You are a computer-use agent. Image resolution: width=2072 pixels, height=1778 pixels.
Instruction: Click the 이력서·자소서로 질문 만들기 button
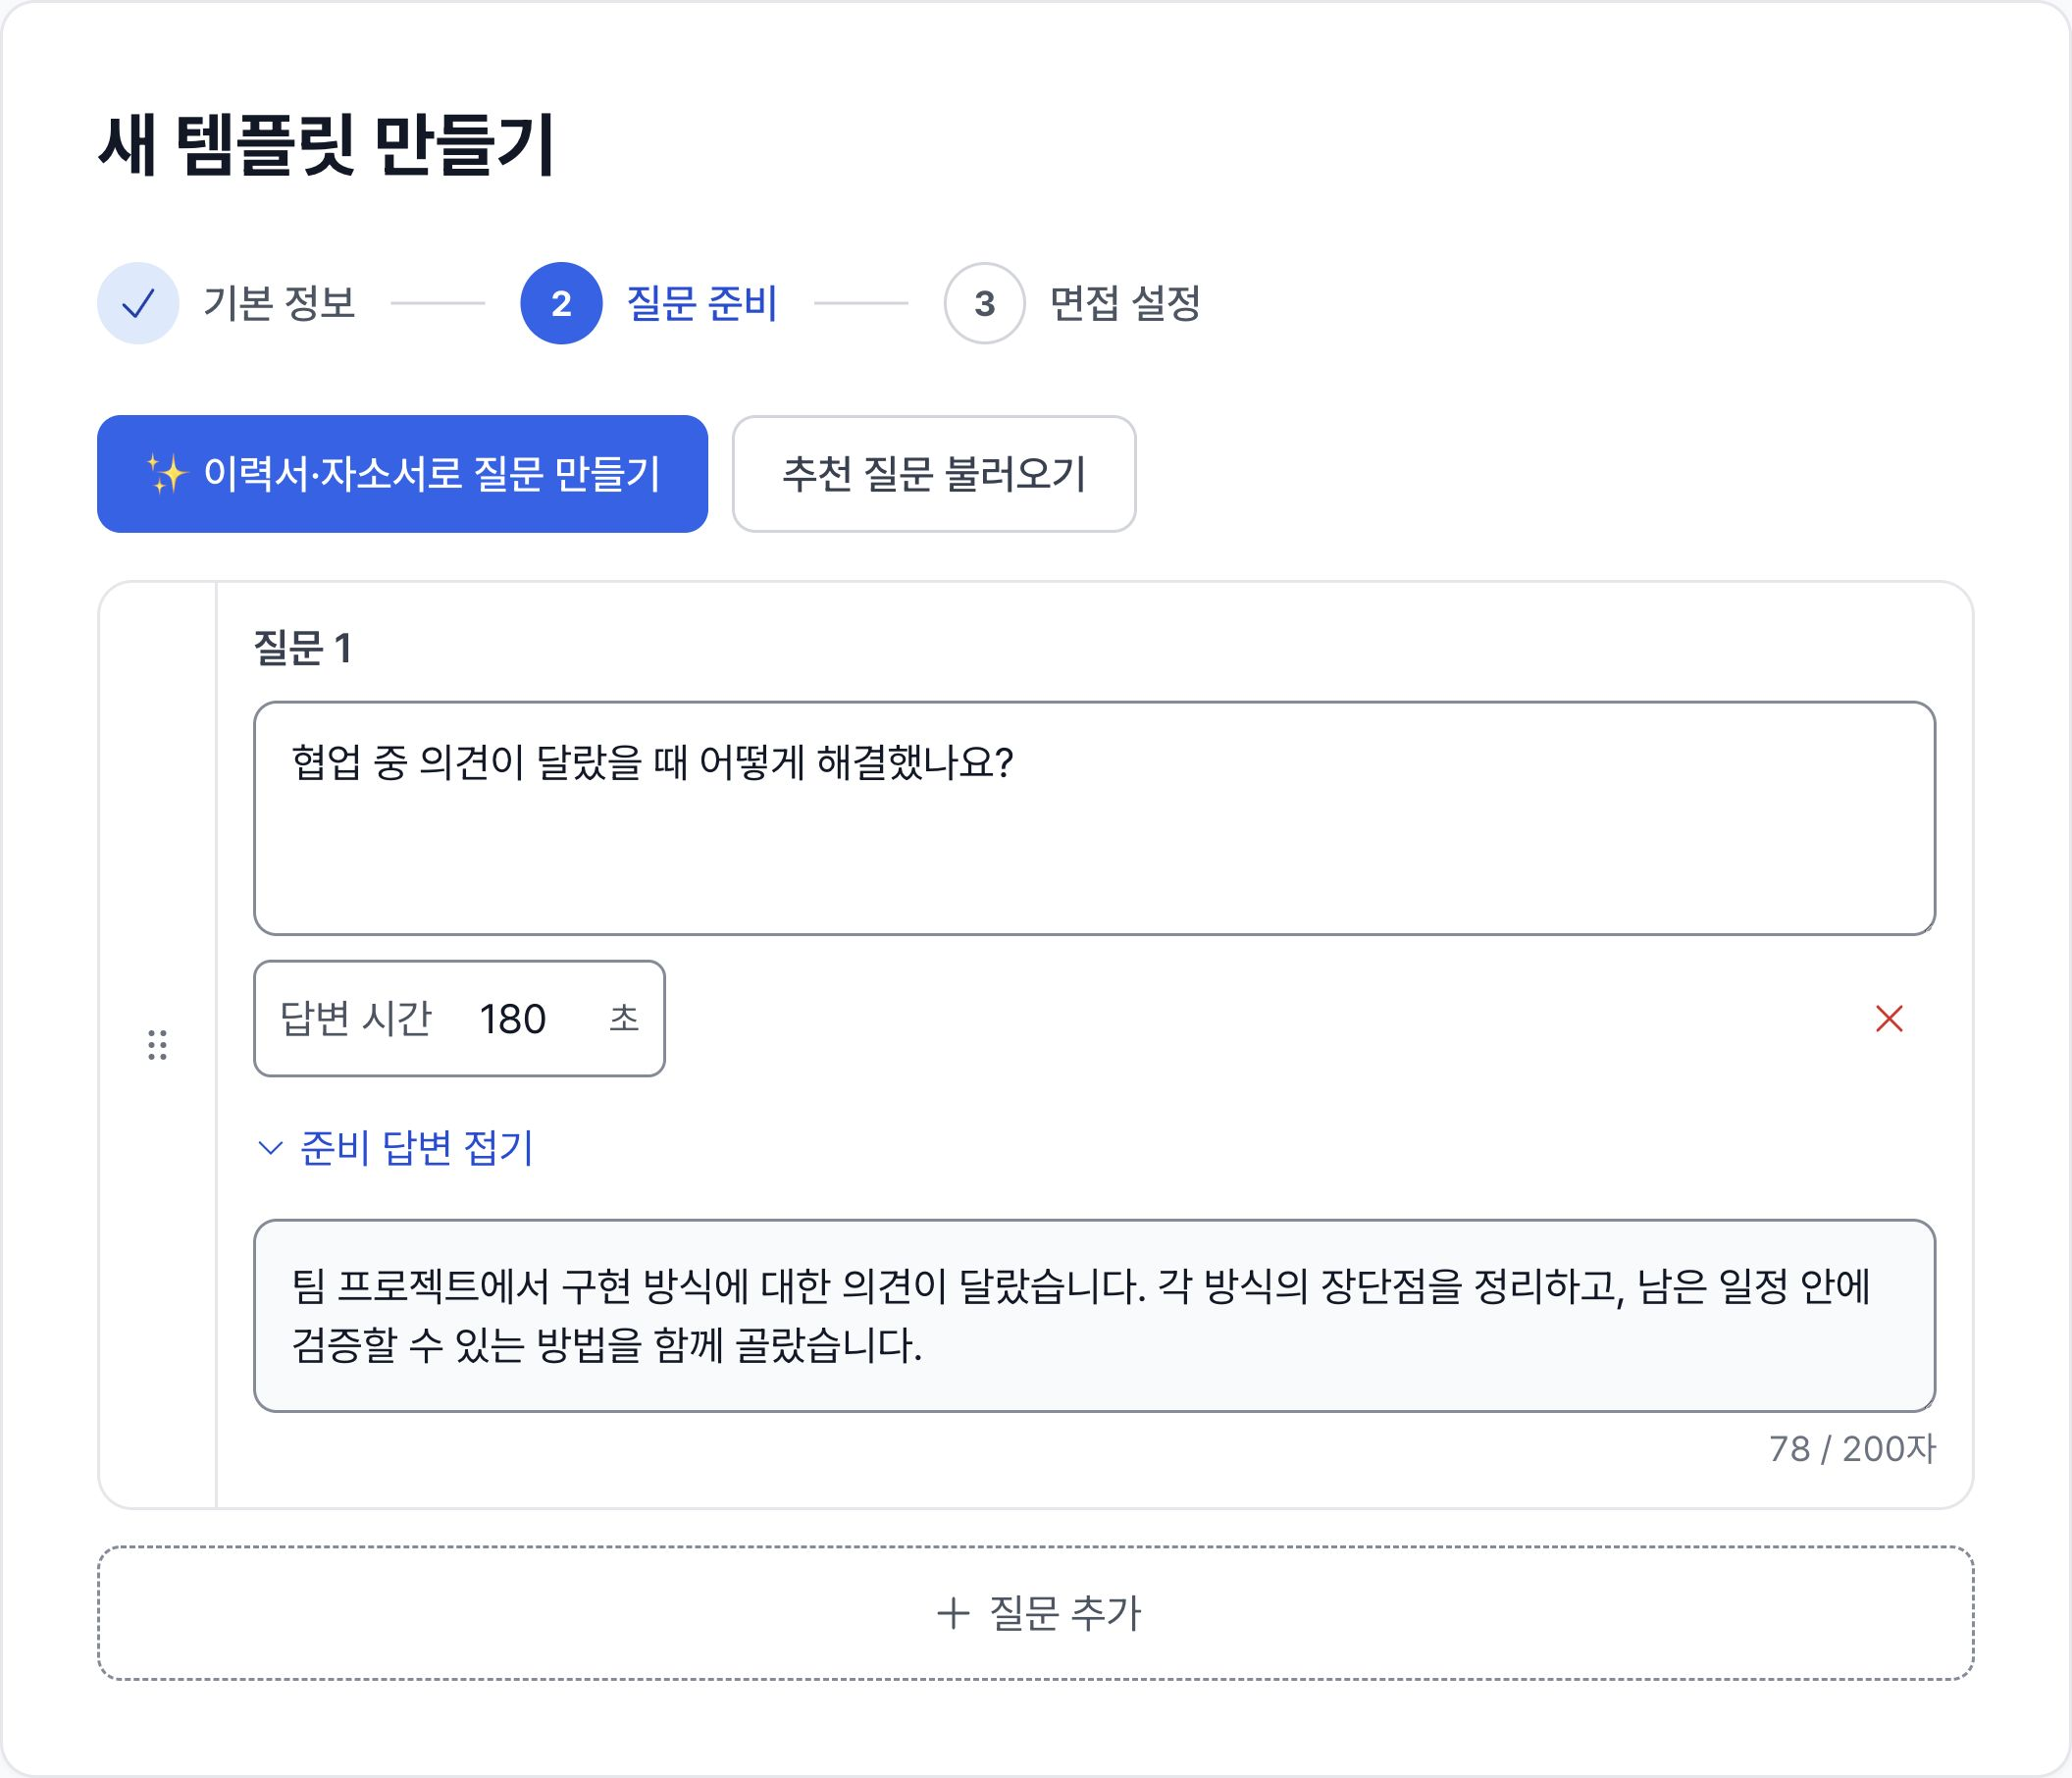click(402, 473)
